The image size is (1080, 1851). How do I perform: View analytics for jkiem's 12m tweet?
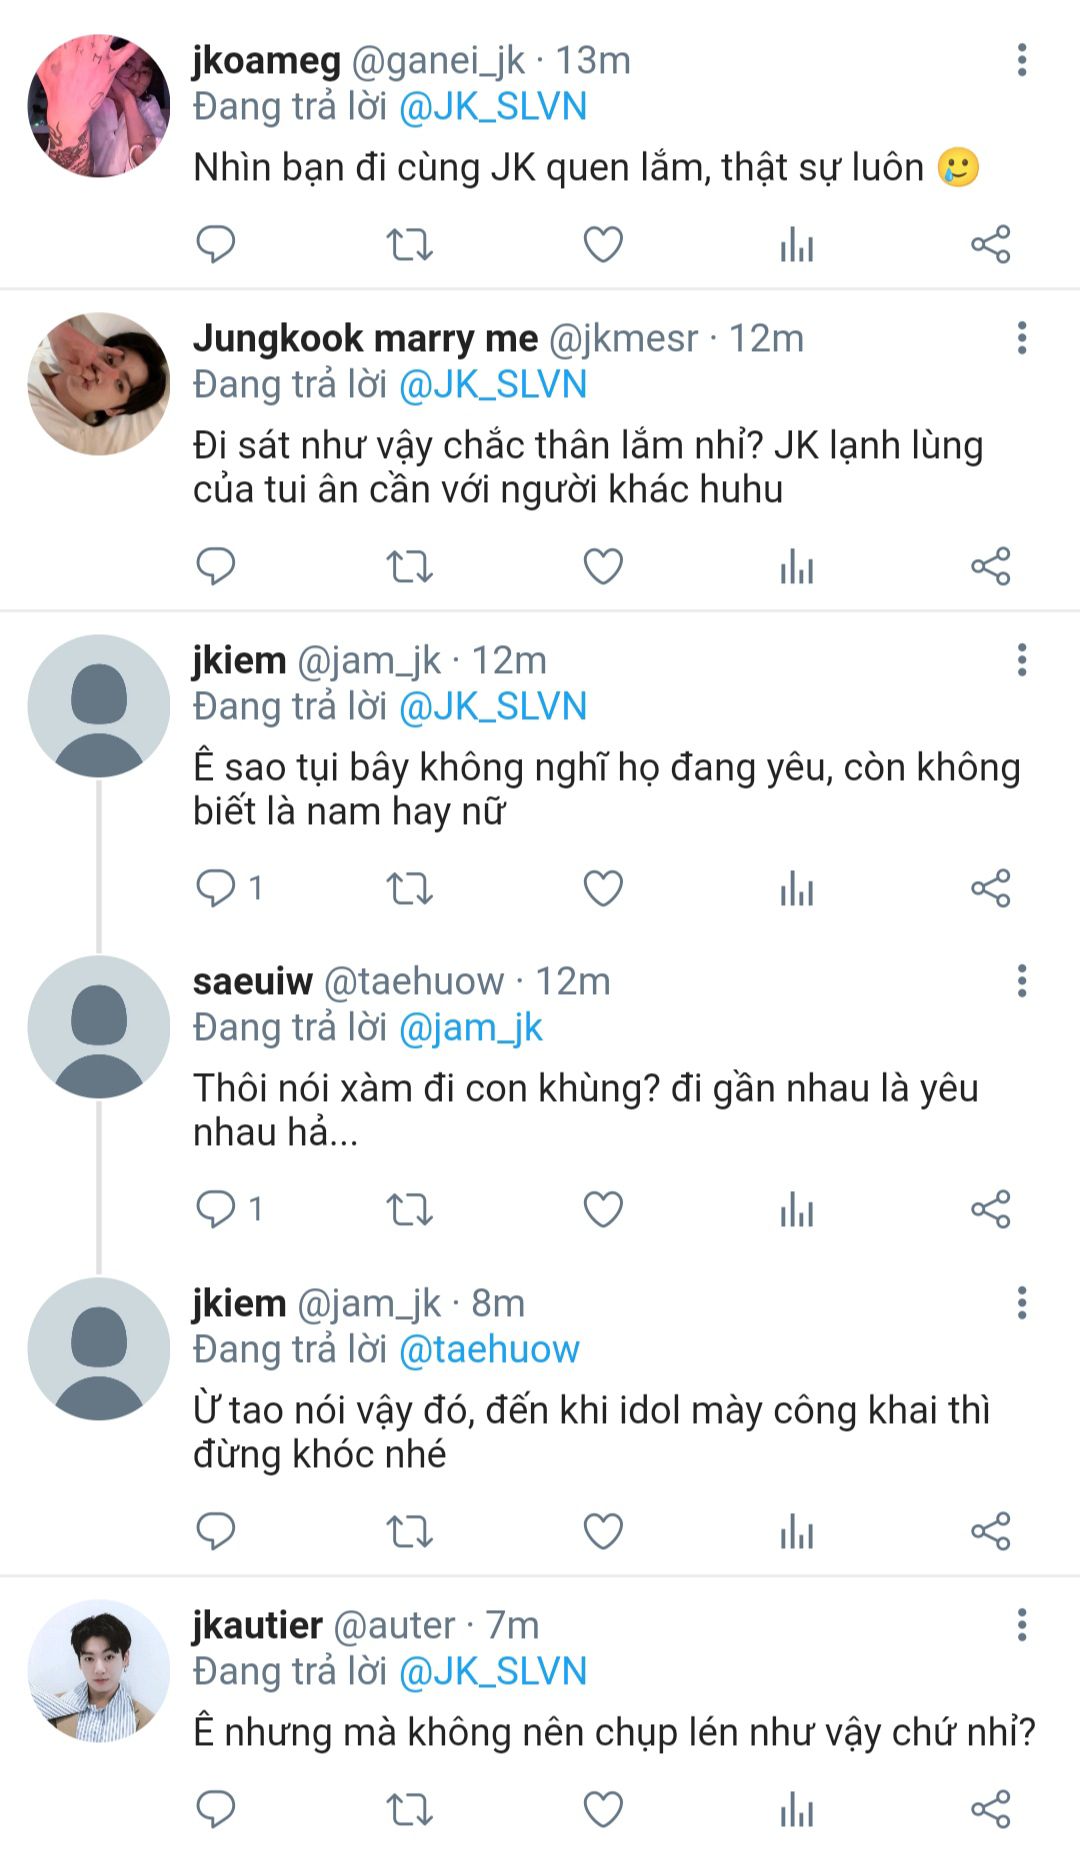797,888
